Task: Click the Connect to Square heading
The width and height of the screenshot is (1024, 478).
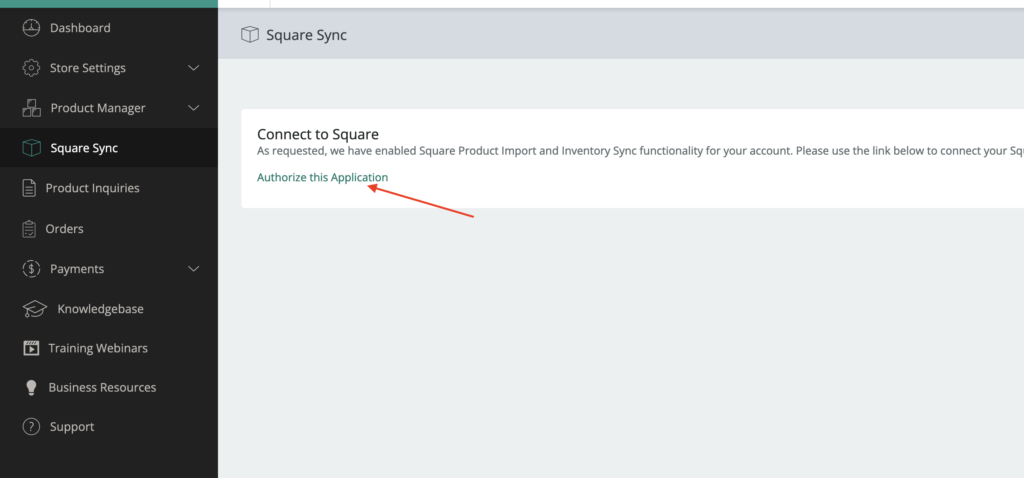Action: [x=317, y=134]
